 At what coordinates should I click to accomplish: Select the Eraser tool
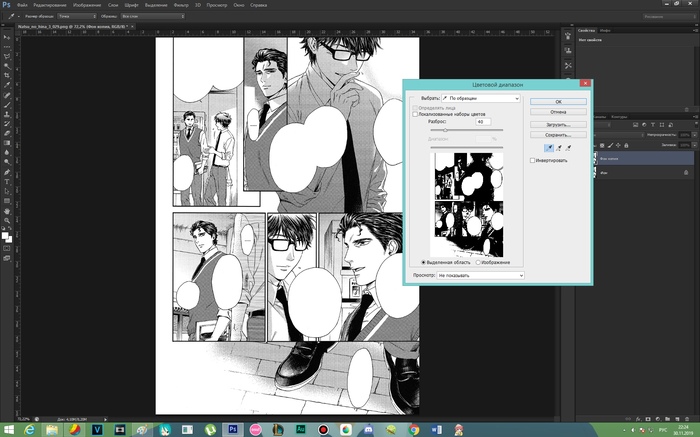[x=7, y=133]
